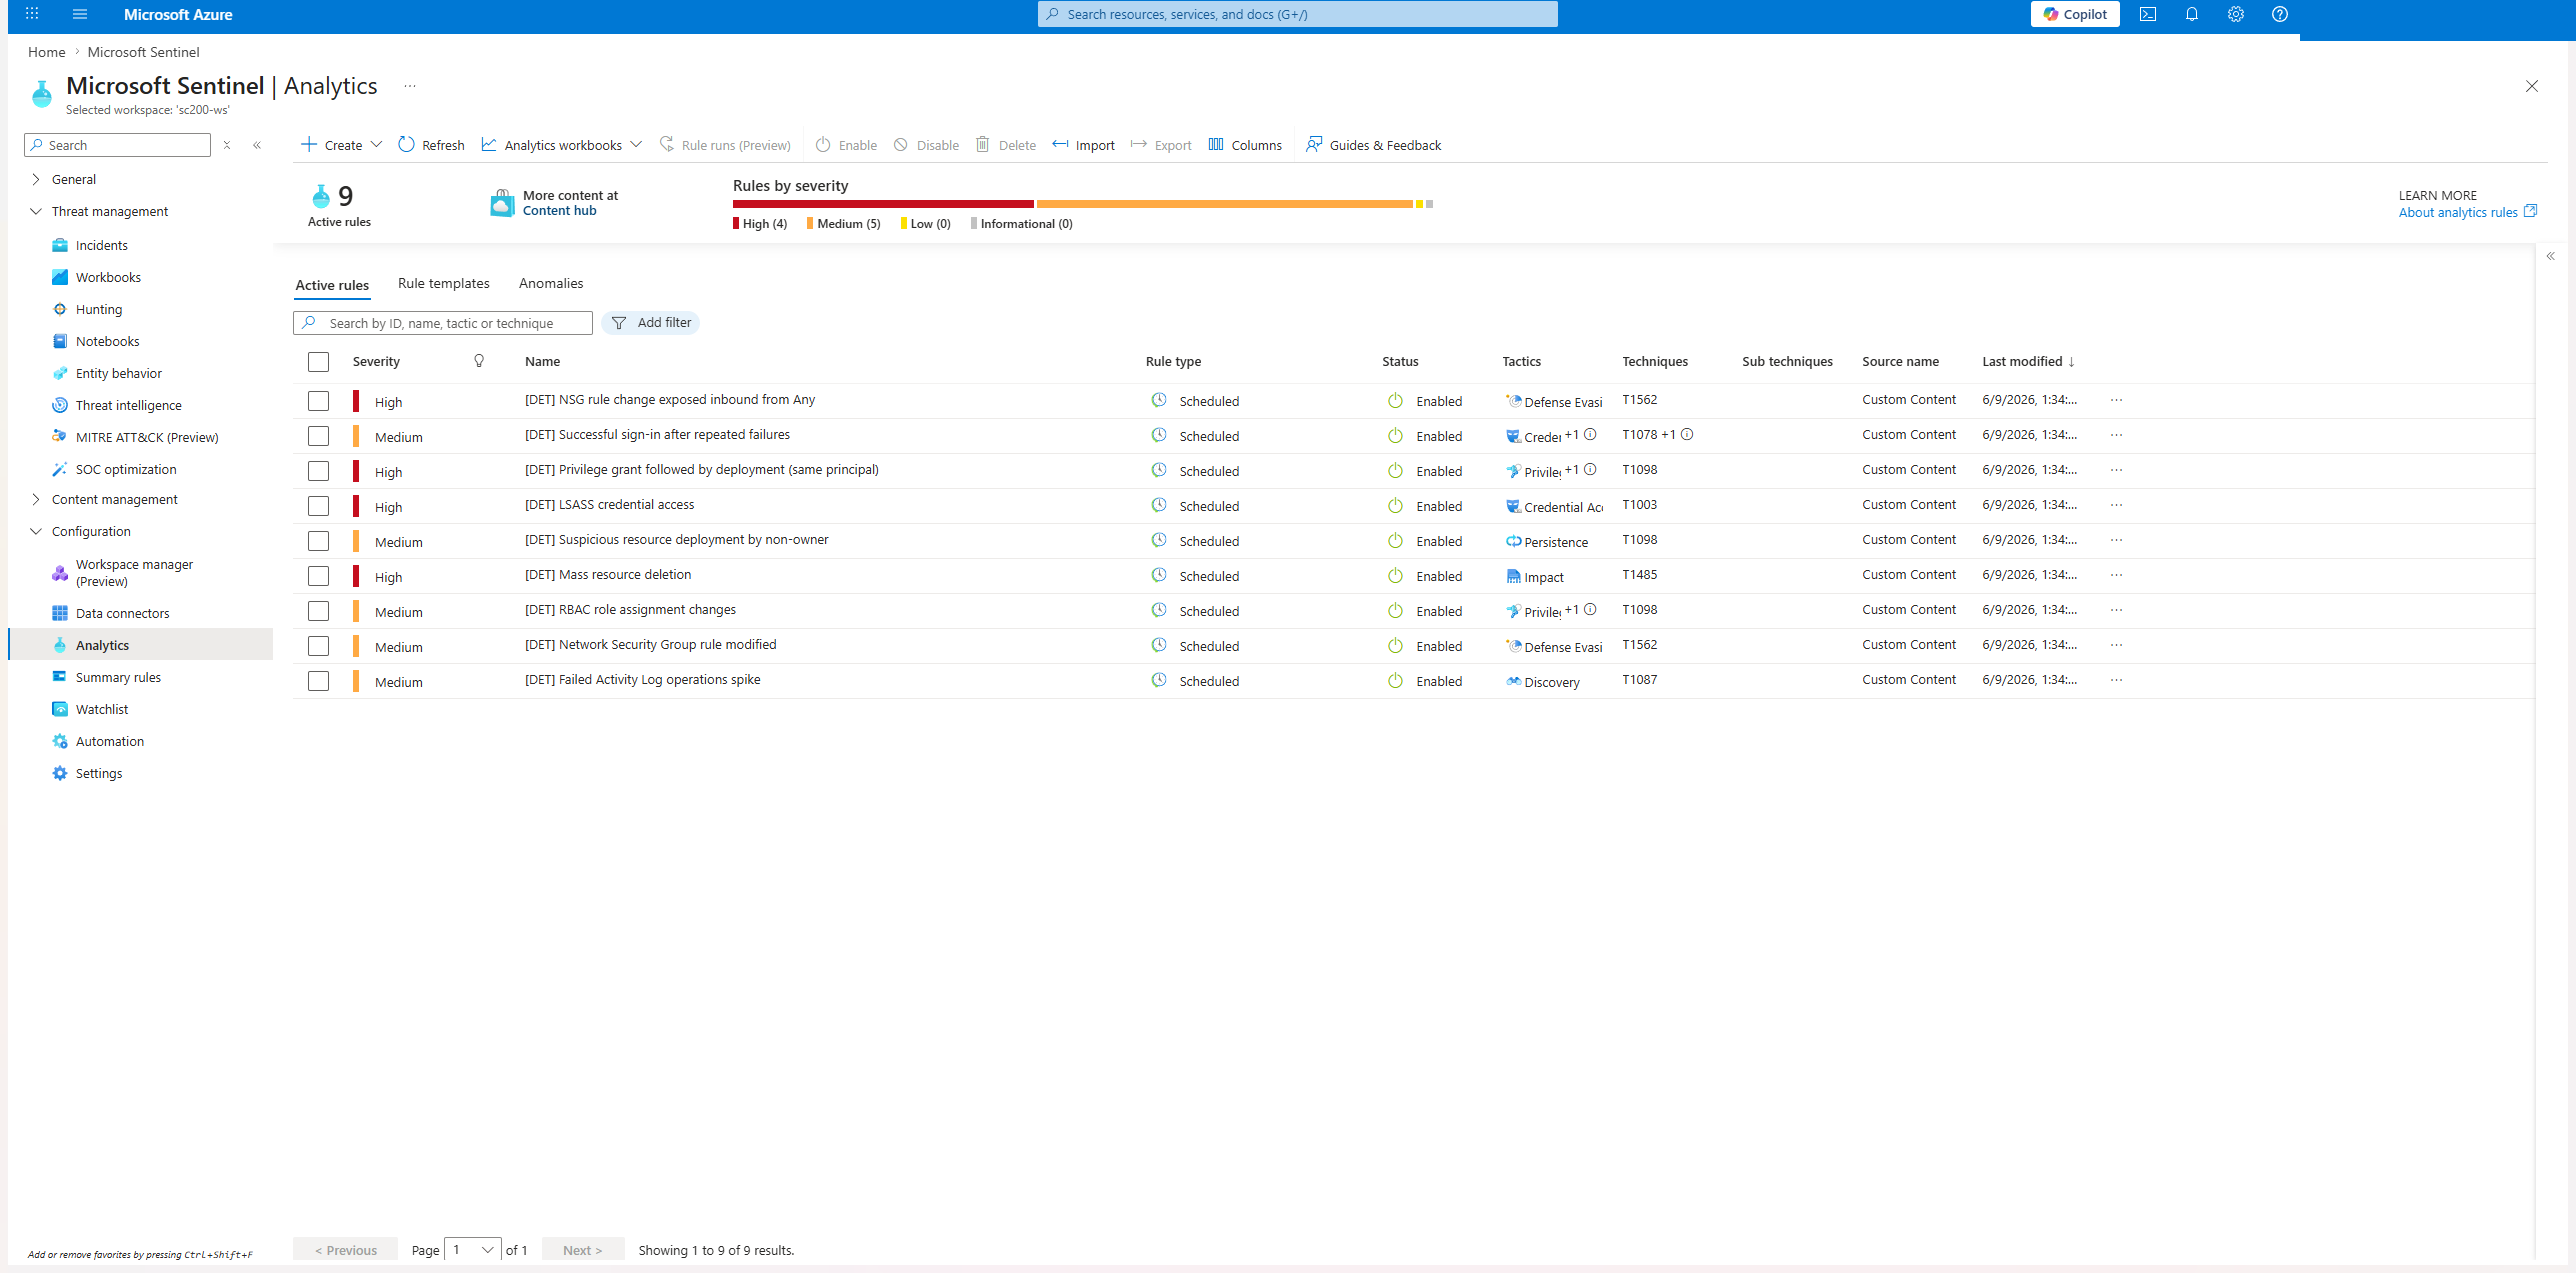Open the hamburger portal menu
This screenshot has height=1273, width=2576.
(x=80, y=14)
